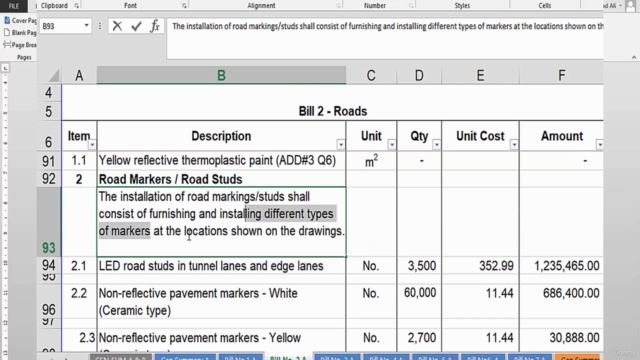Click the unit cost cell 352.99
Image resolution: width=640 pixels, height=360 pixels.
[480, 266]
